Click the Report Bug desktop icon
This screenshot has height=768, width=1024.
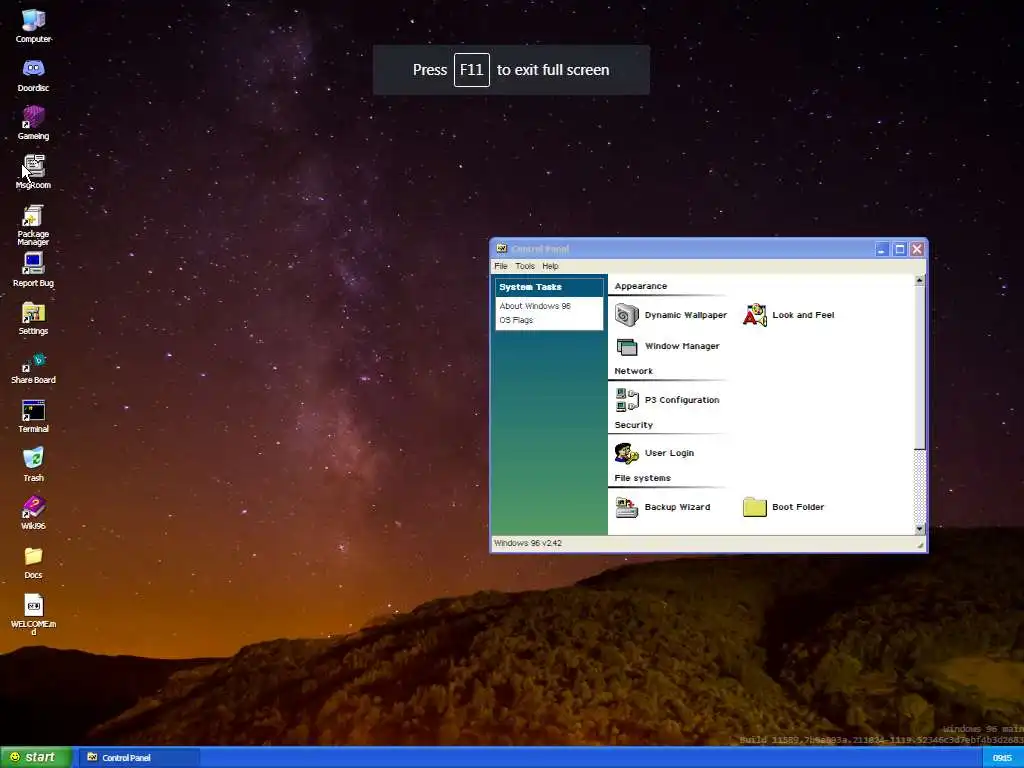[33, 270]
